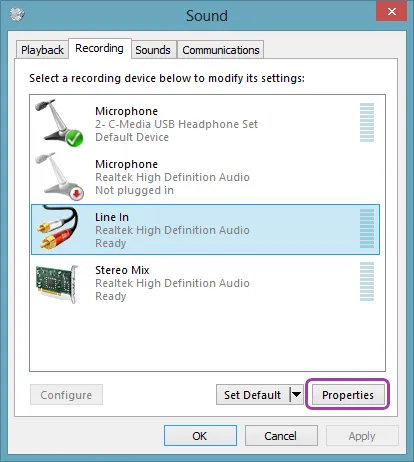Click the Set Default button
414x462 pixels.
(253, 395)
